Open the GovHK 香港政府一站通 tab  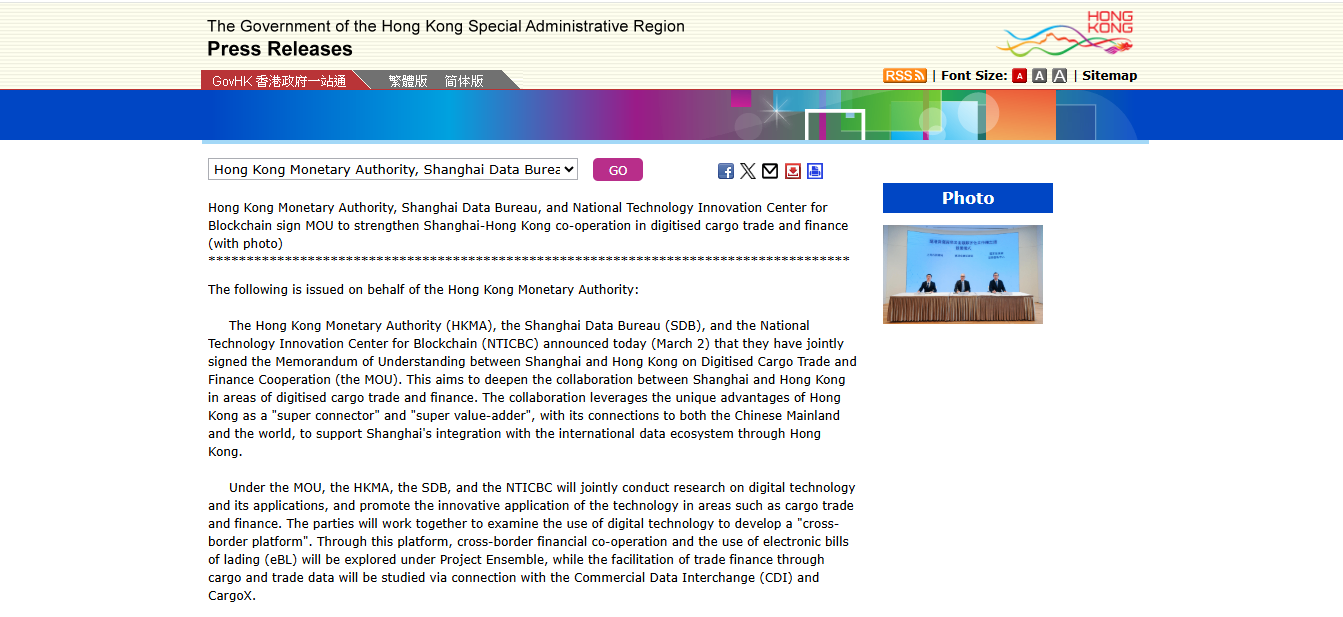point(279,81)
